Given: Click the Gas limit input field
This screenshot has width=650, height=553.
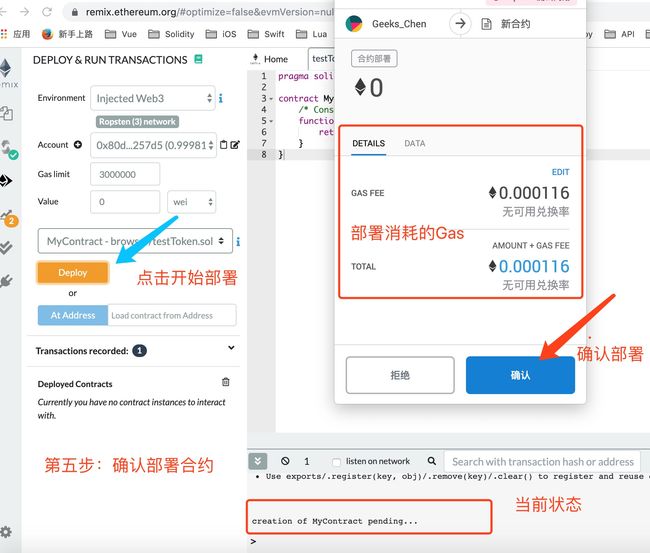Looking at the screenshot, I should click(125, 174).
